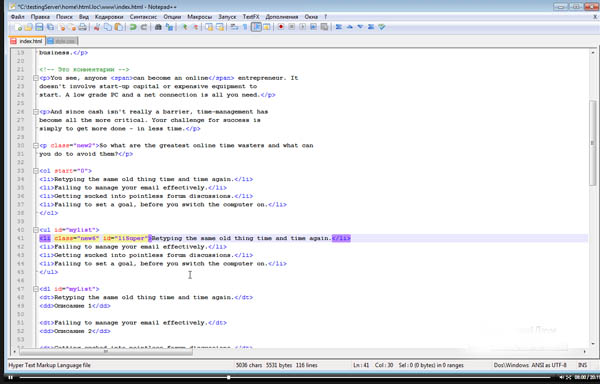600x384 pixels.
Task: Toggle INS insert mode in status bar
Action: tap(582, 365)
